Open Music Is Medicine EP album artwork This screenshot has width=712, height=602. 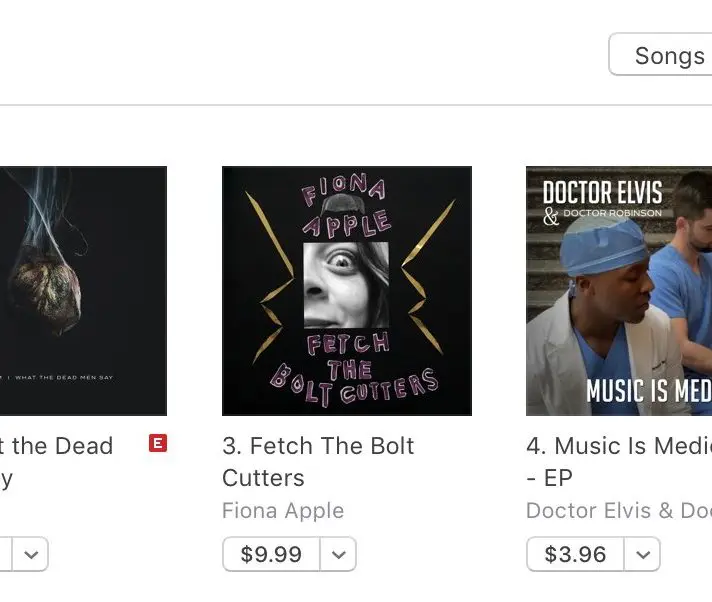pyautogui.click(x=619, y=290)
